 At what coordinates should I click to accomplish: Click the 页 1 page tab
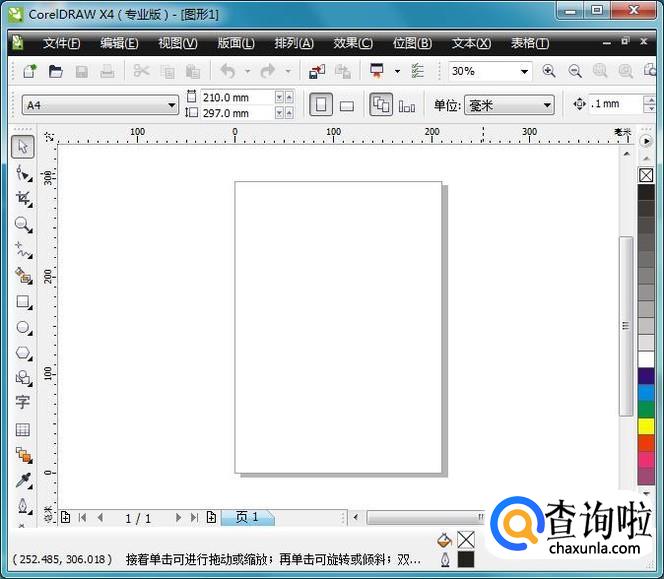tap(247, 517)
